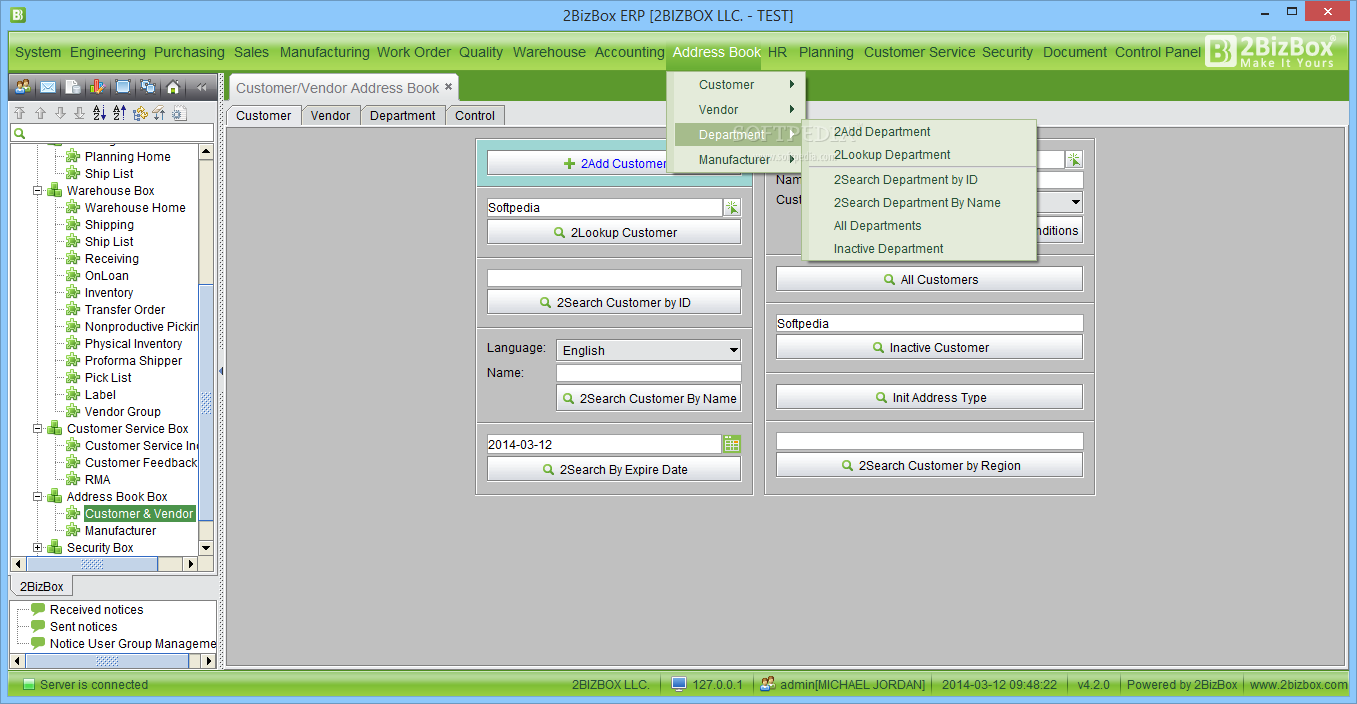This screenshot has height=704, width=1357.
Task: Open the tree settings gear icon
Action: pyautogui.click(x=179, y=113)
